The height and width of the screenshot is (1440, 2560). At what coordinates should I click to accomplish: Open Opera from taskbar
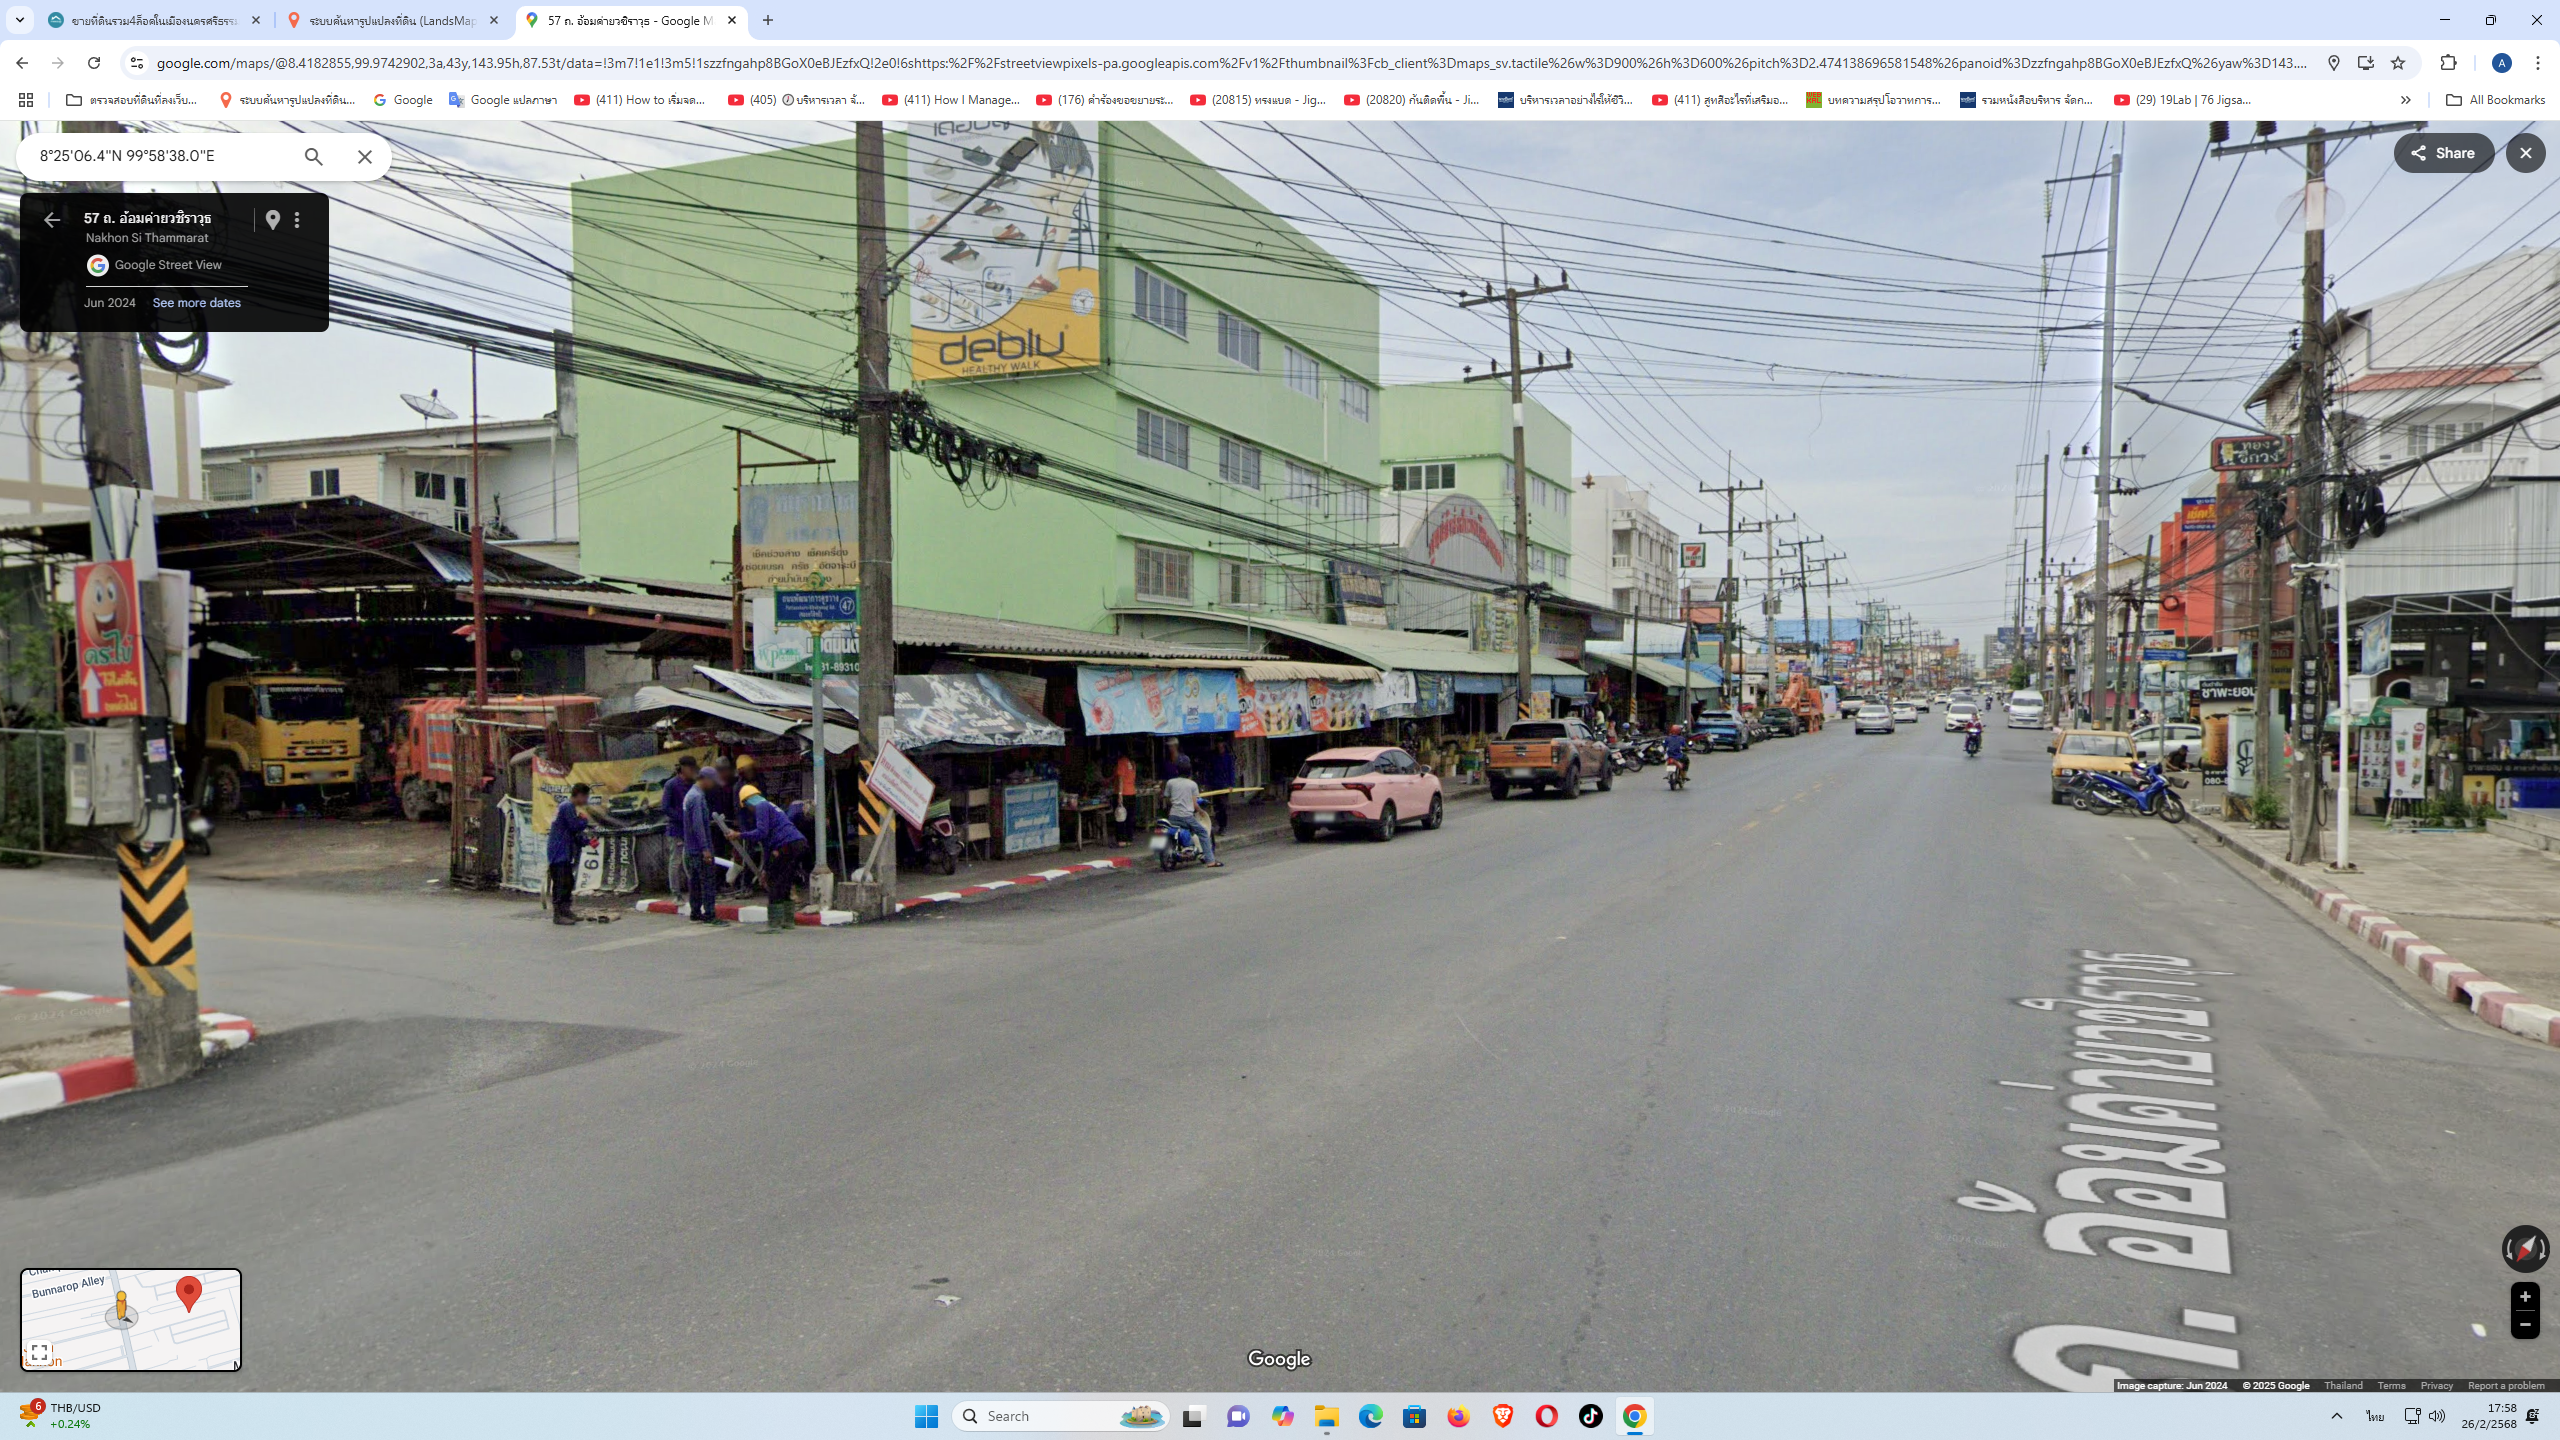[x=1546, y=1416]
